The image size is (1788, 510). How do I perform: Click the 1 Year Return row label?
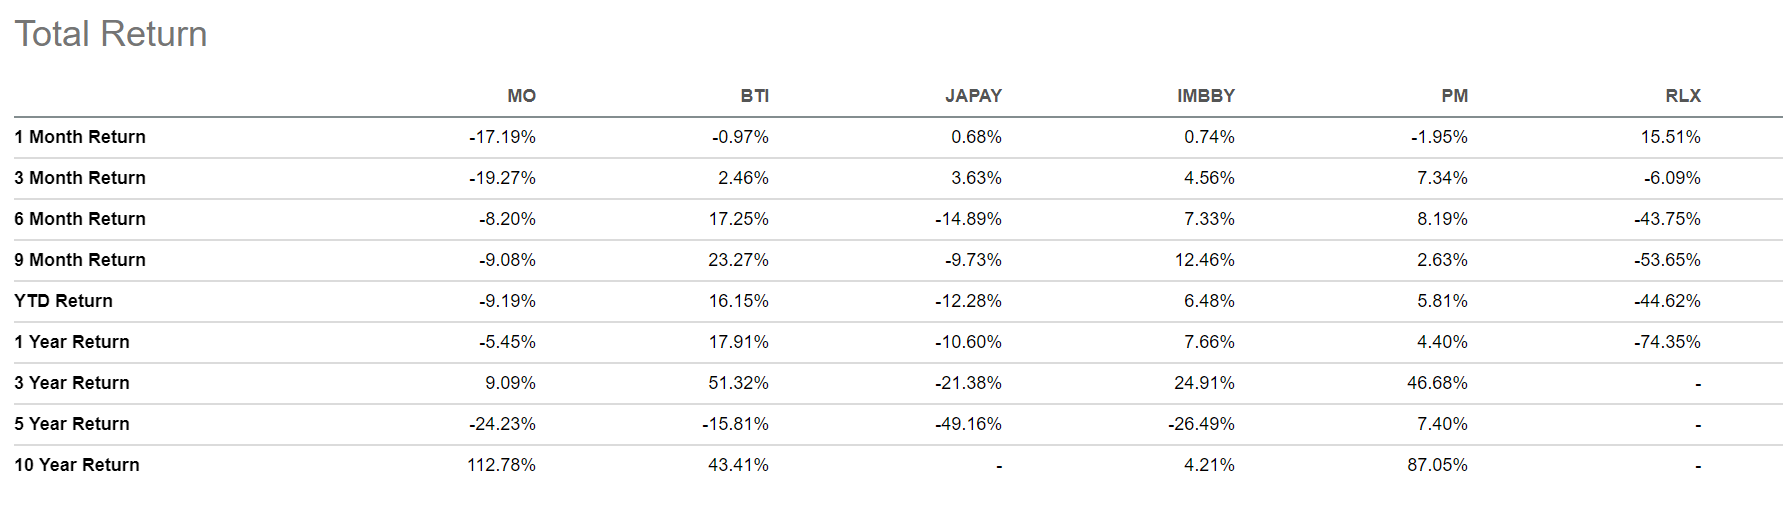click(x=72, y=342)
